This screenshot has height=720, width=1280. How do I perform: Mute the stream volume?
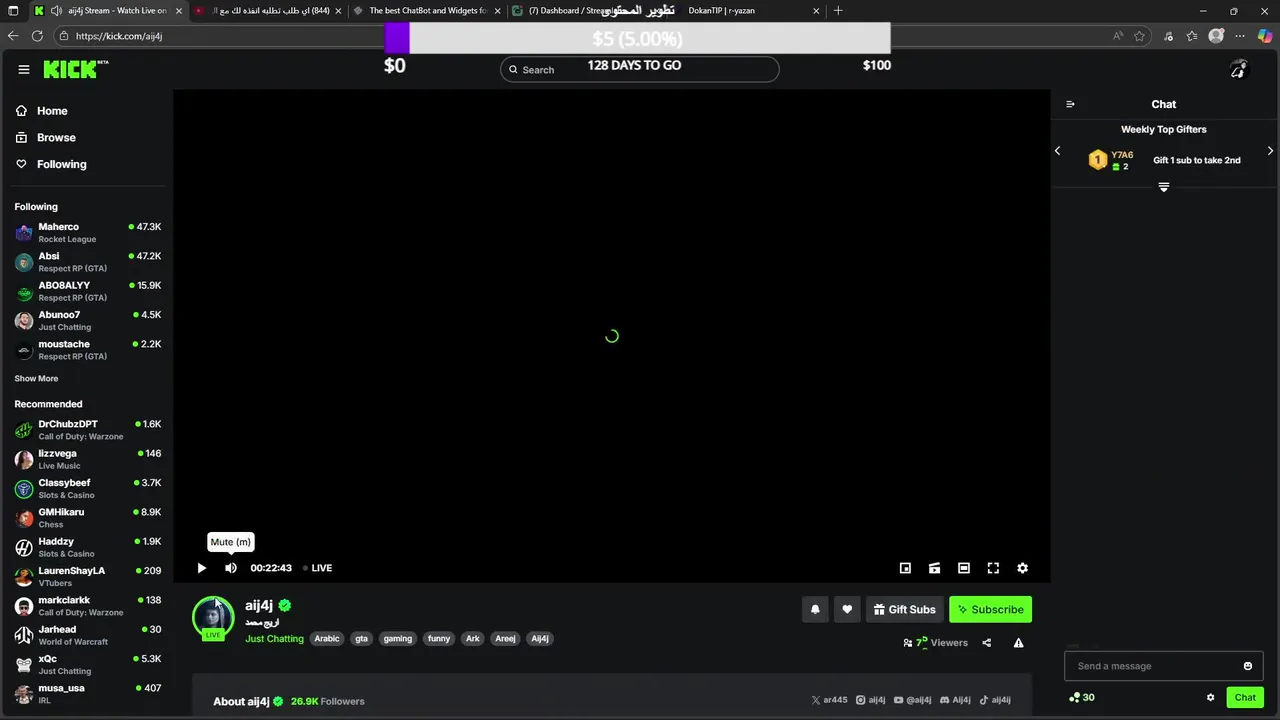coord(231,568)
